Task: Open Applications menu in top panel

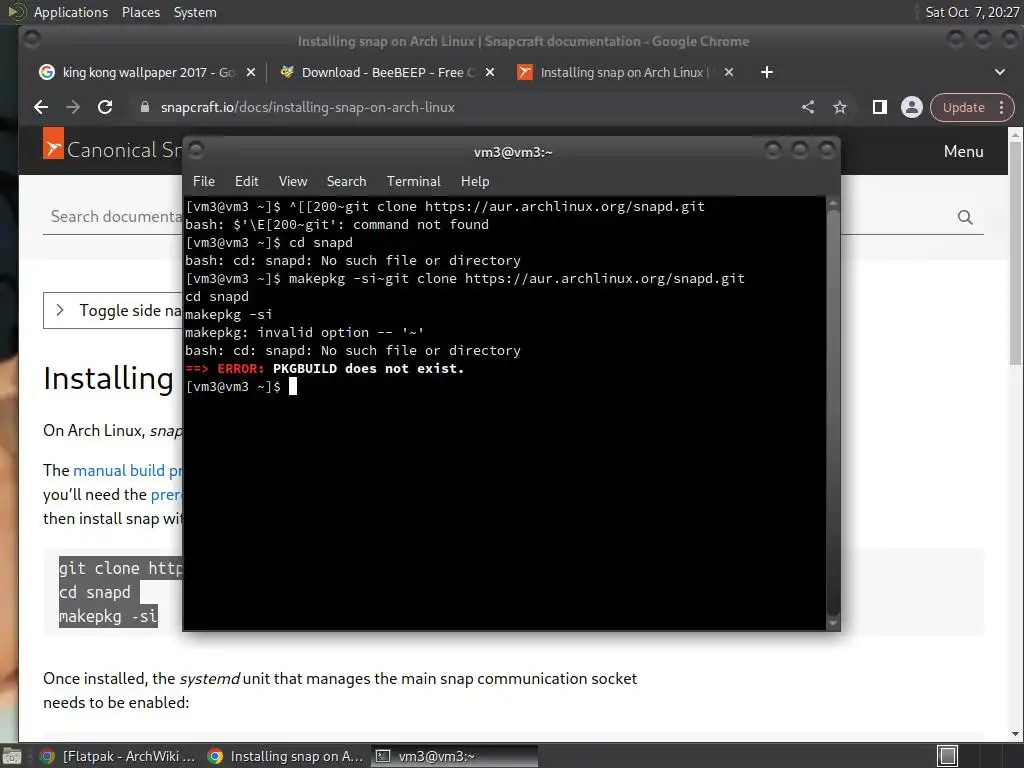Action: pyautogui.click(x=71, y=12)
